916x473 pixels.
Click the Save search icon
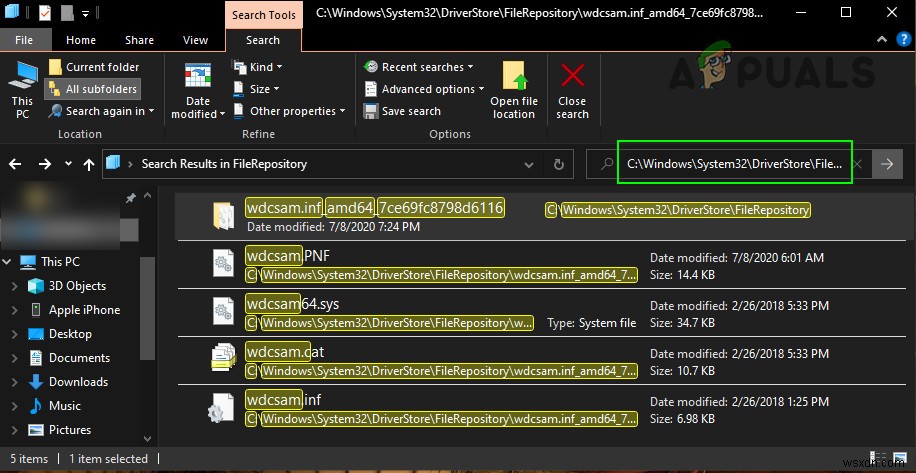tap(370, 111)
